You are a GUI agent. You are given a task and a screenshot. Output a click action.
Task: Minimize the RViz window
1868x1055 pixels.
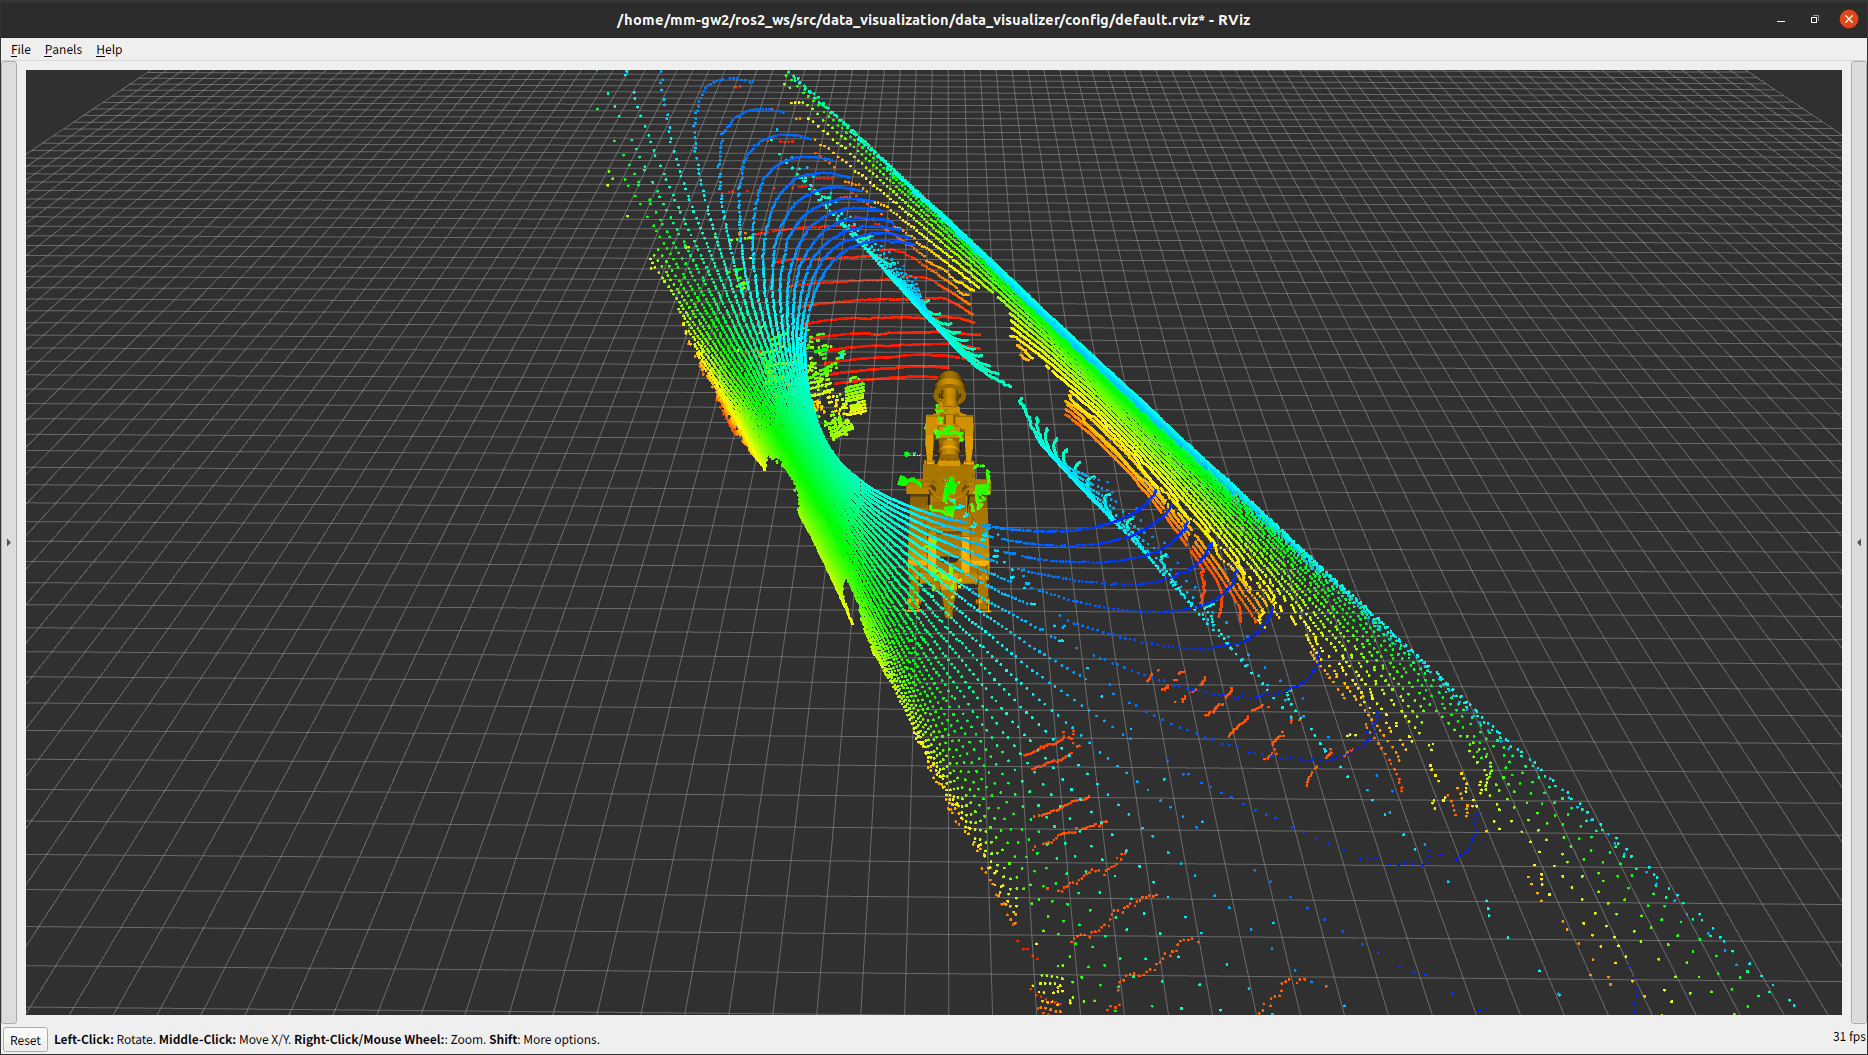1781,19
